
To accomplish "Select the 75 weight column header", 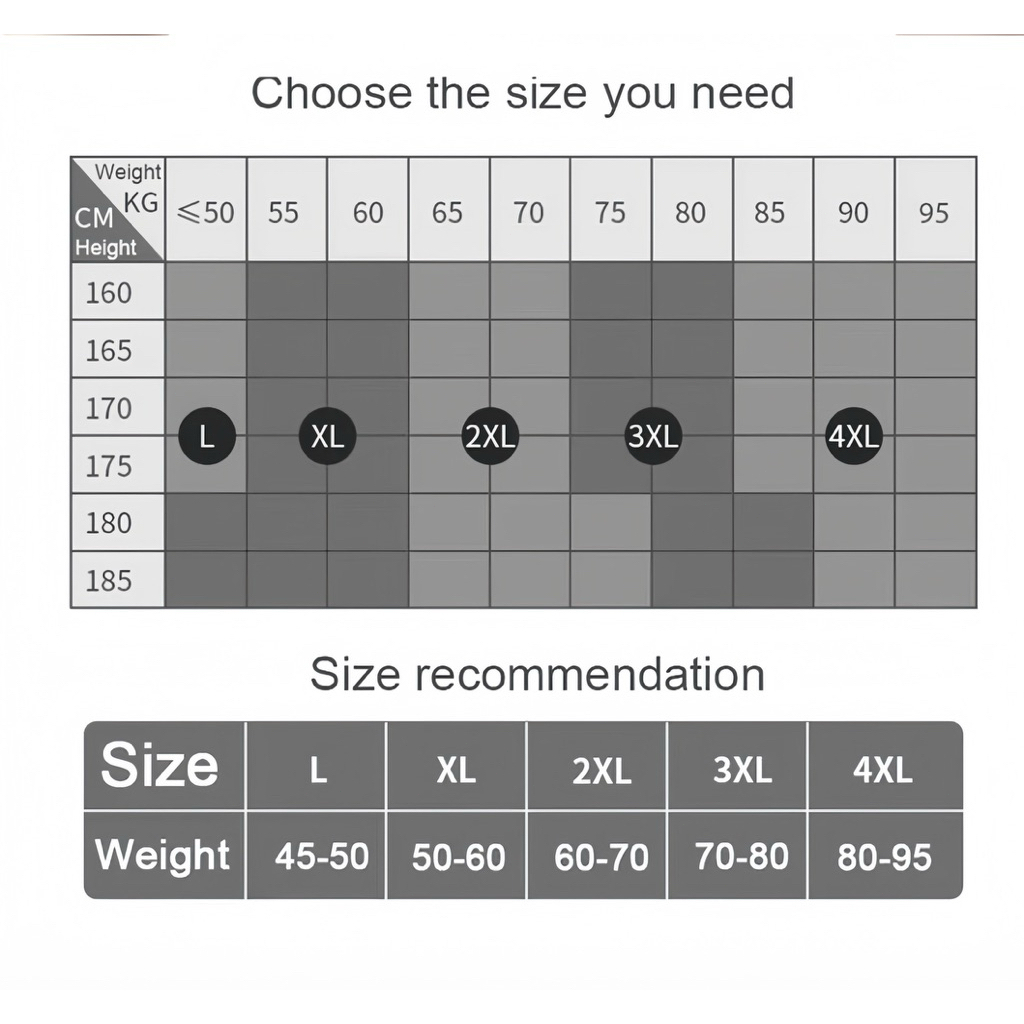I will [610, 212].
